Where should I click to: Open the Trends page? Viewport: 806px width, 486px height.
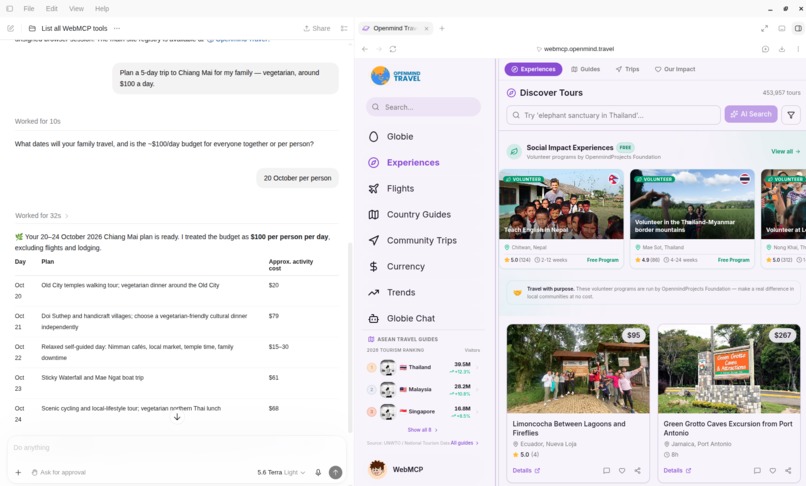click(x=391, y=292)
